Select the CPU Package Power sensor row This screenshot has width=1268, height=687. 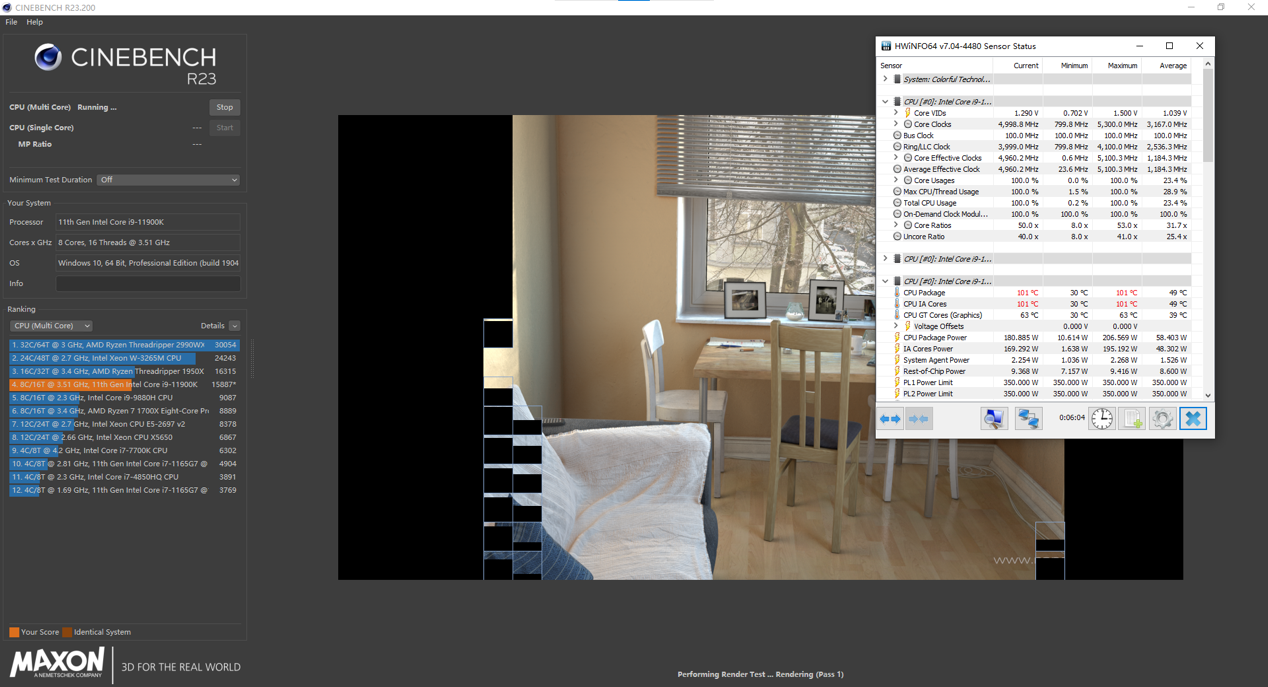point(1034,338)
